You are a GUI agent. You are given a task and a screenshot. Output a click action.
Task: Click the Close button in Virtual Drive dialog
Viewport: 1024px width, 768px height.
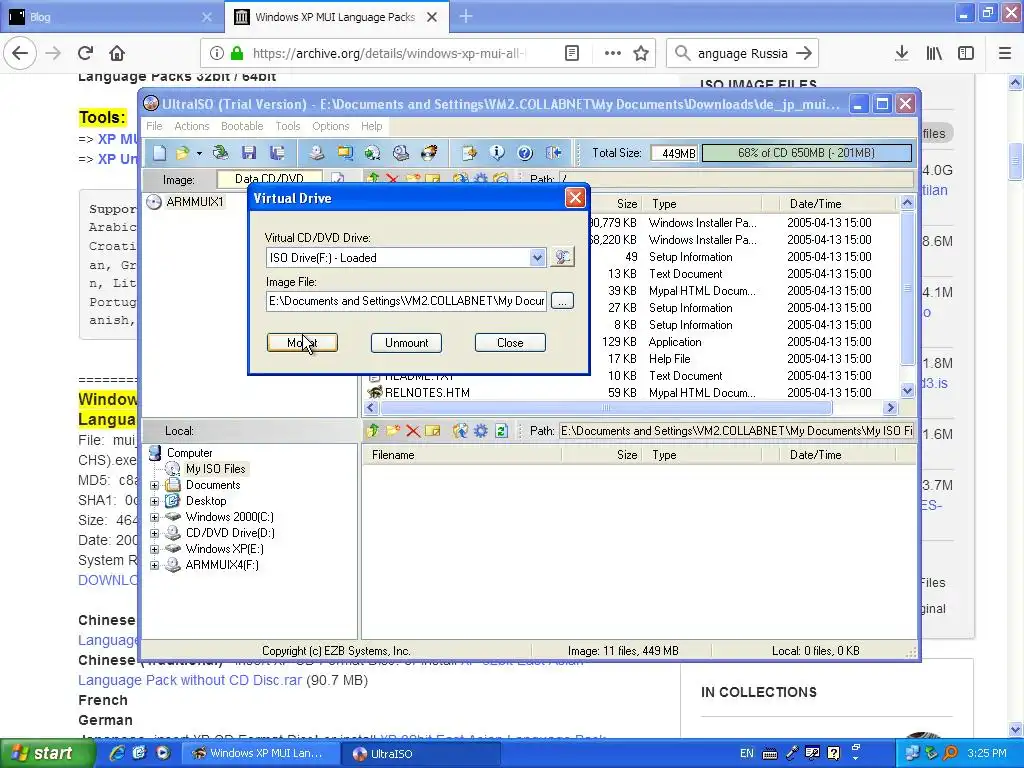510,343
